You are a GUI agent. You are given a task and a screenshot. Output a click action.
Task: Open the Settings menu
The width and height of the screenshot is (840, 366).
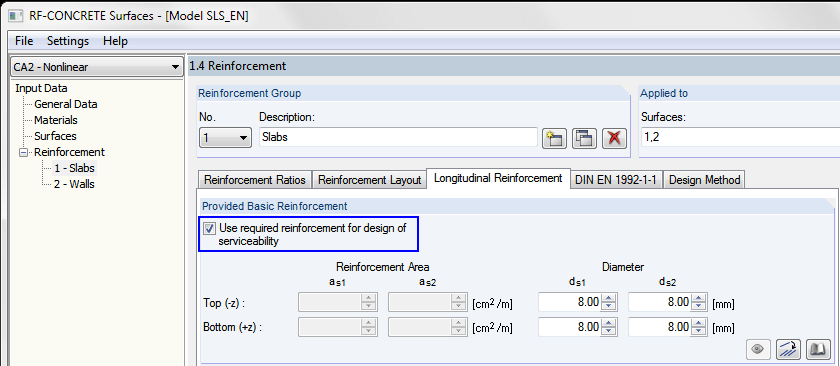tap(68, 41)
